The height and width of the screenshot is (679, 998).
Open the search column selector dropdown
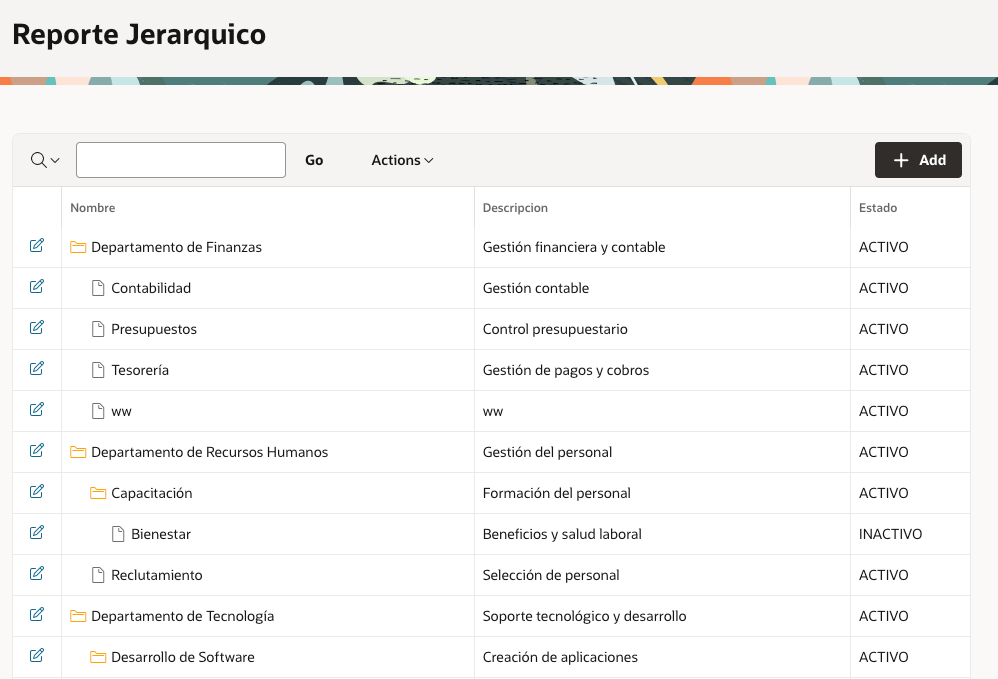[45, 160]
